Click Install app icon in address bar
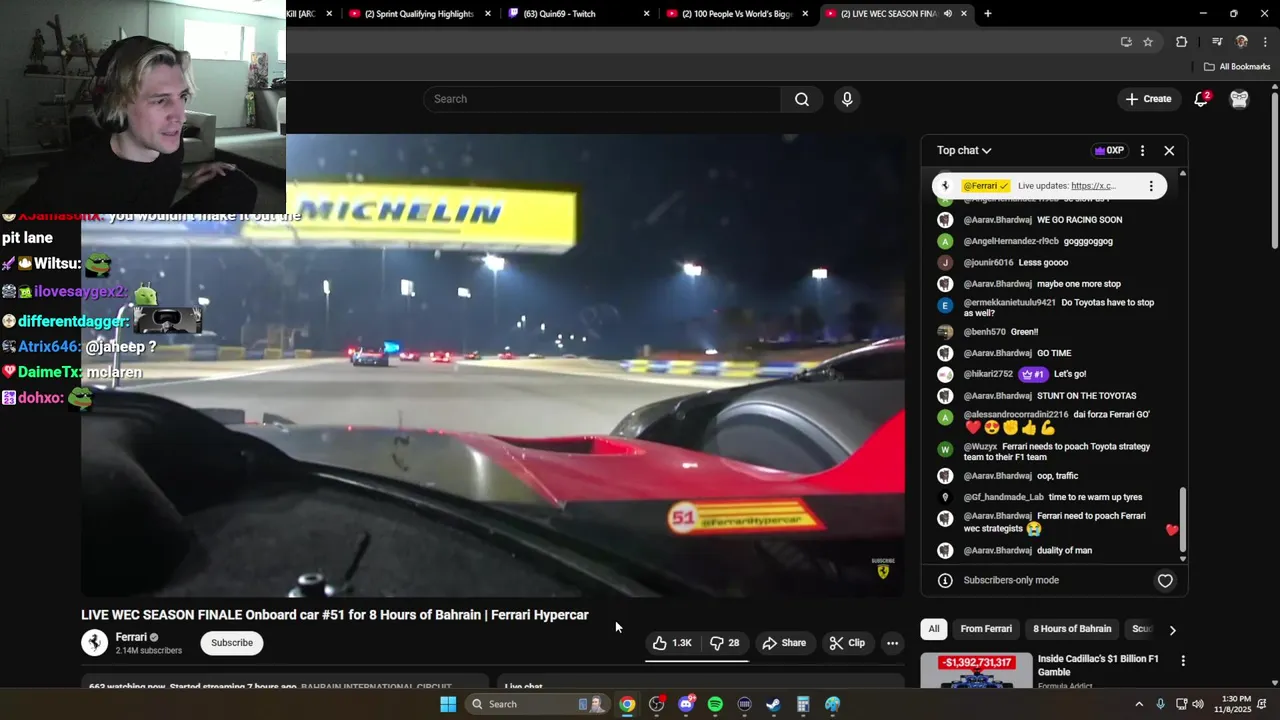This screenshot has height=720, width=1280. pyautogui.click(x=1126, y=42)
